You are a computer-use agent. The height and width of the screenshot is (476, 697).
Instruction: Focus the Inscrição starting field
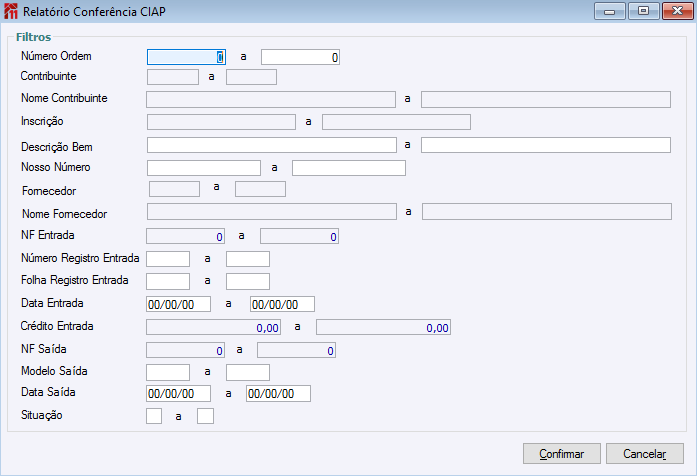[x=221, y=122]
